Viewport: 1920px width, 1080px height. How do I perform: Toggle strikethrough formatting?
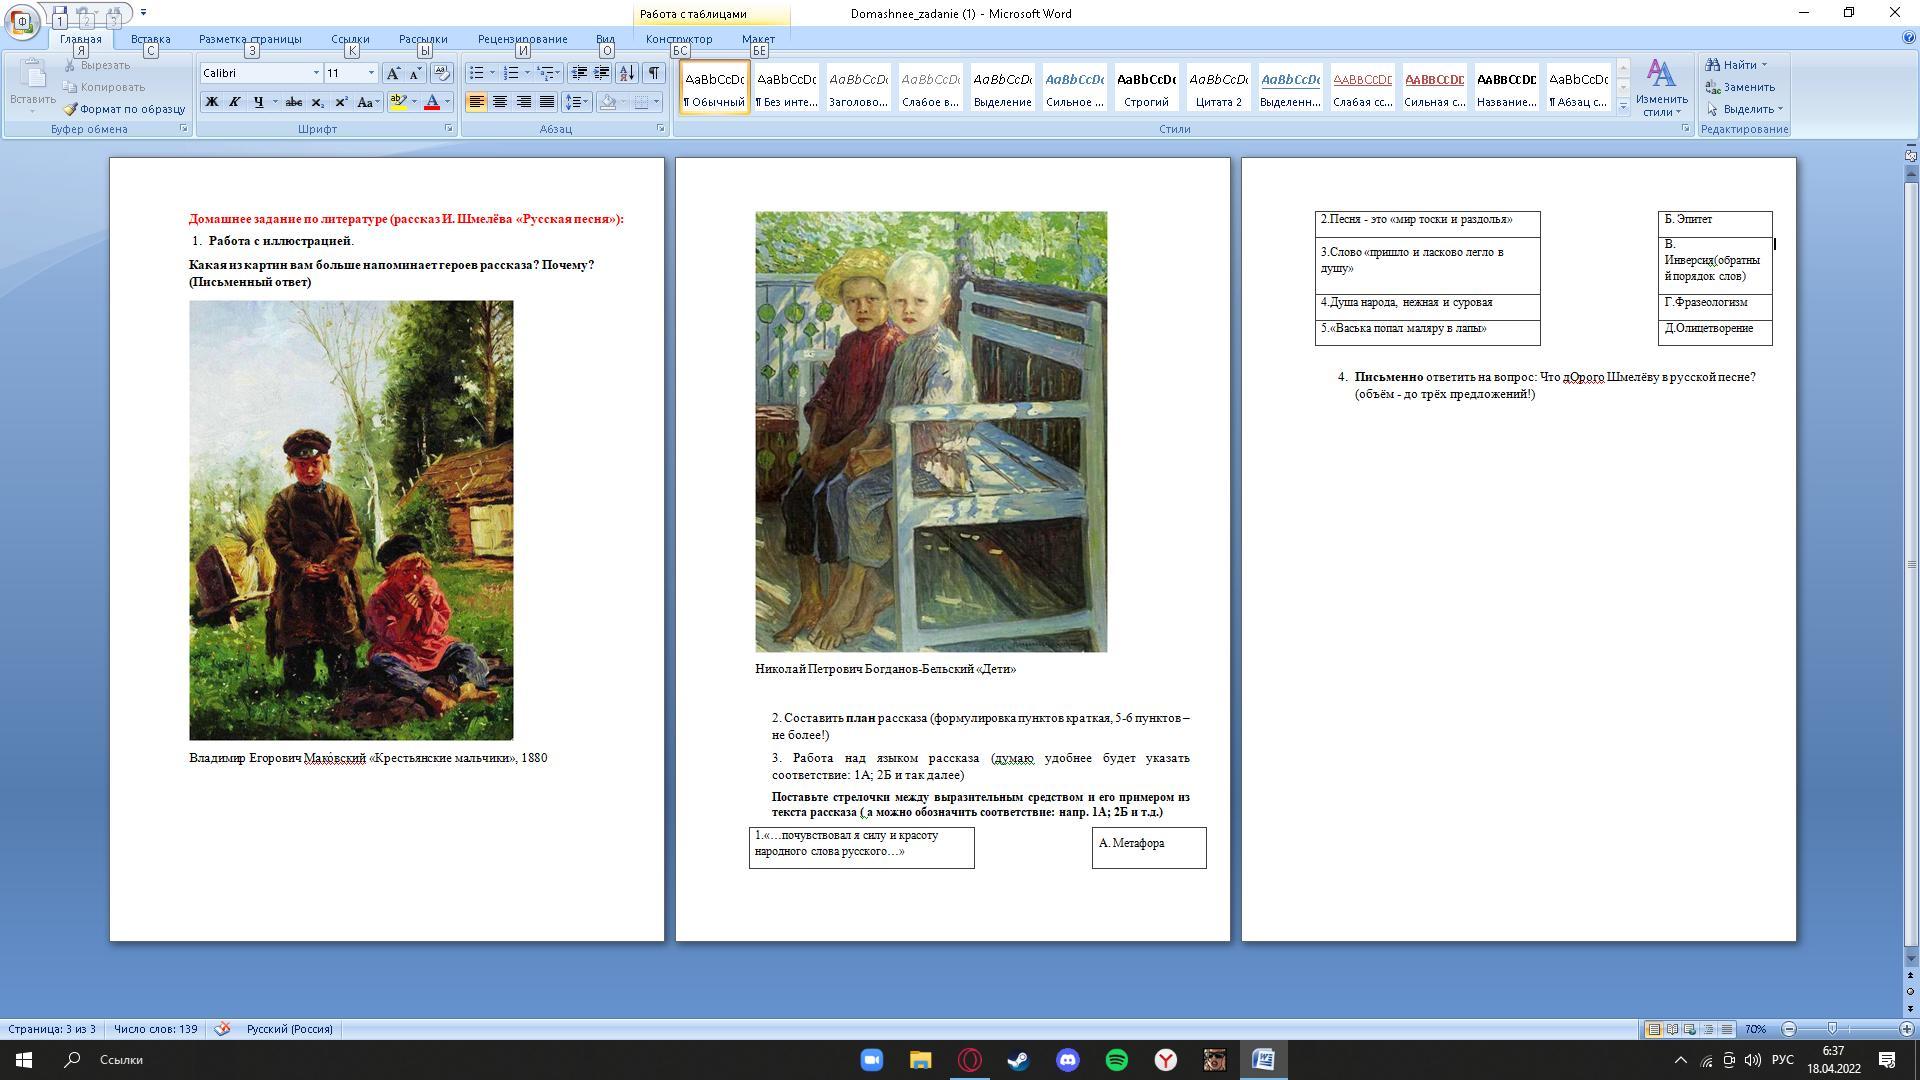(294, 102)
